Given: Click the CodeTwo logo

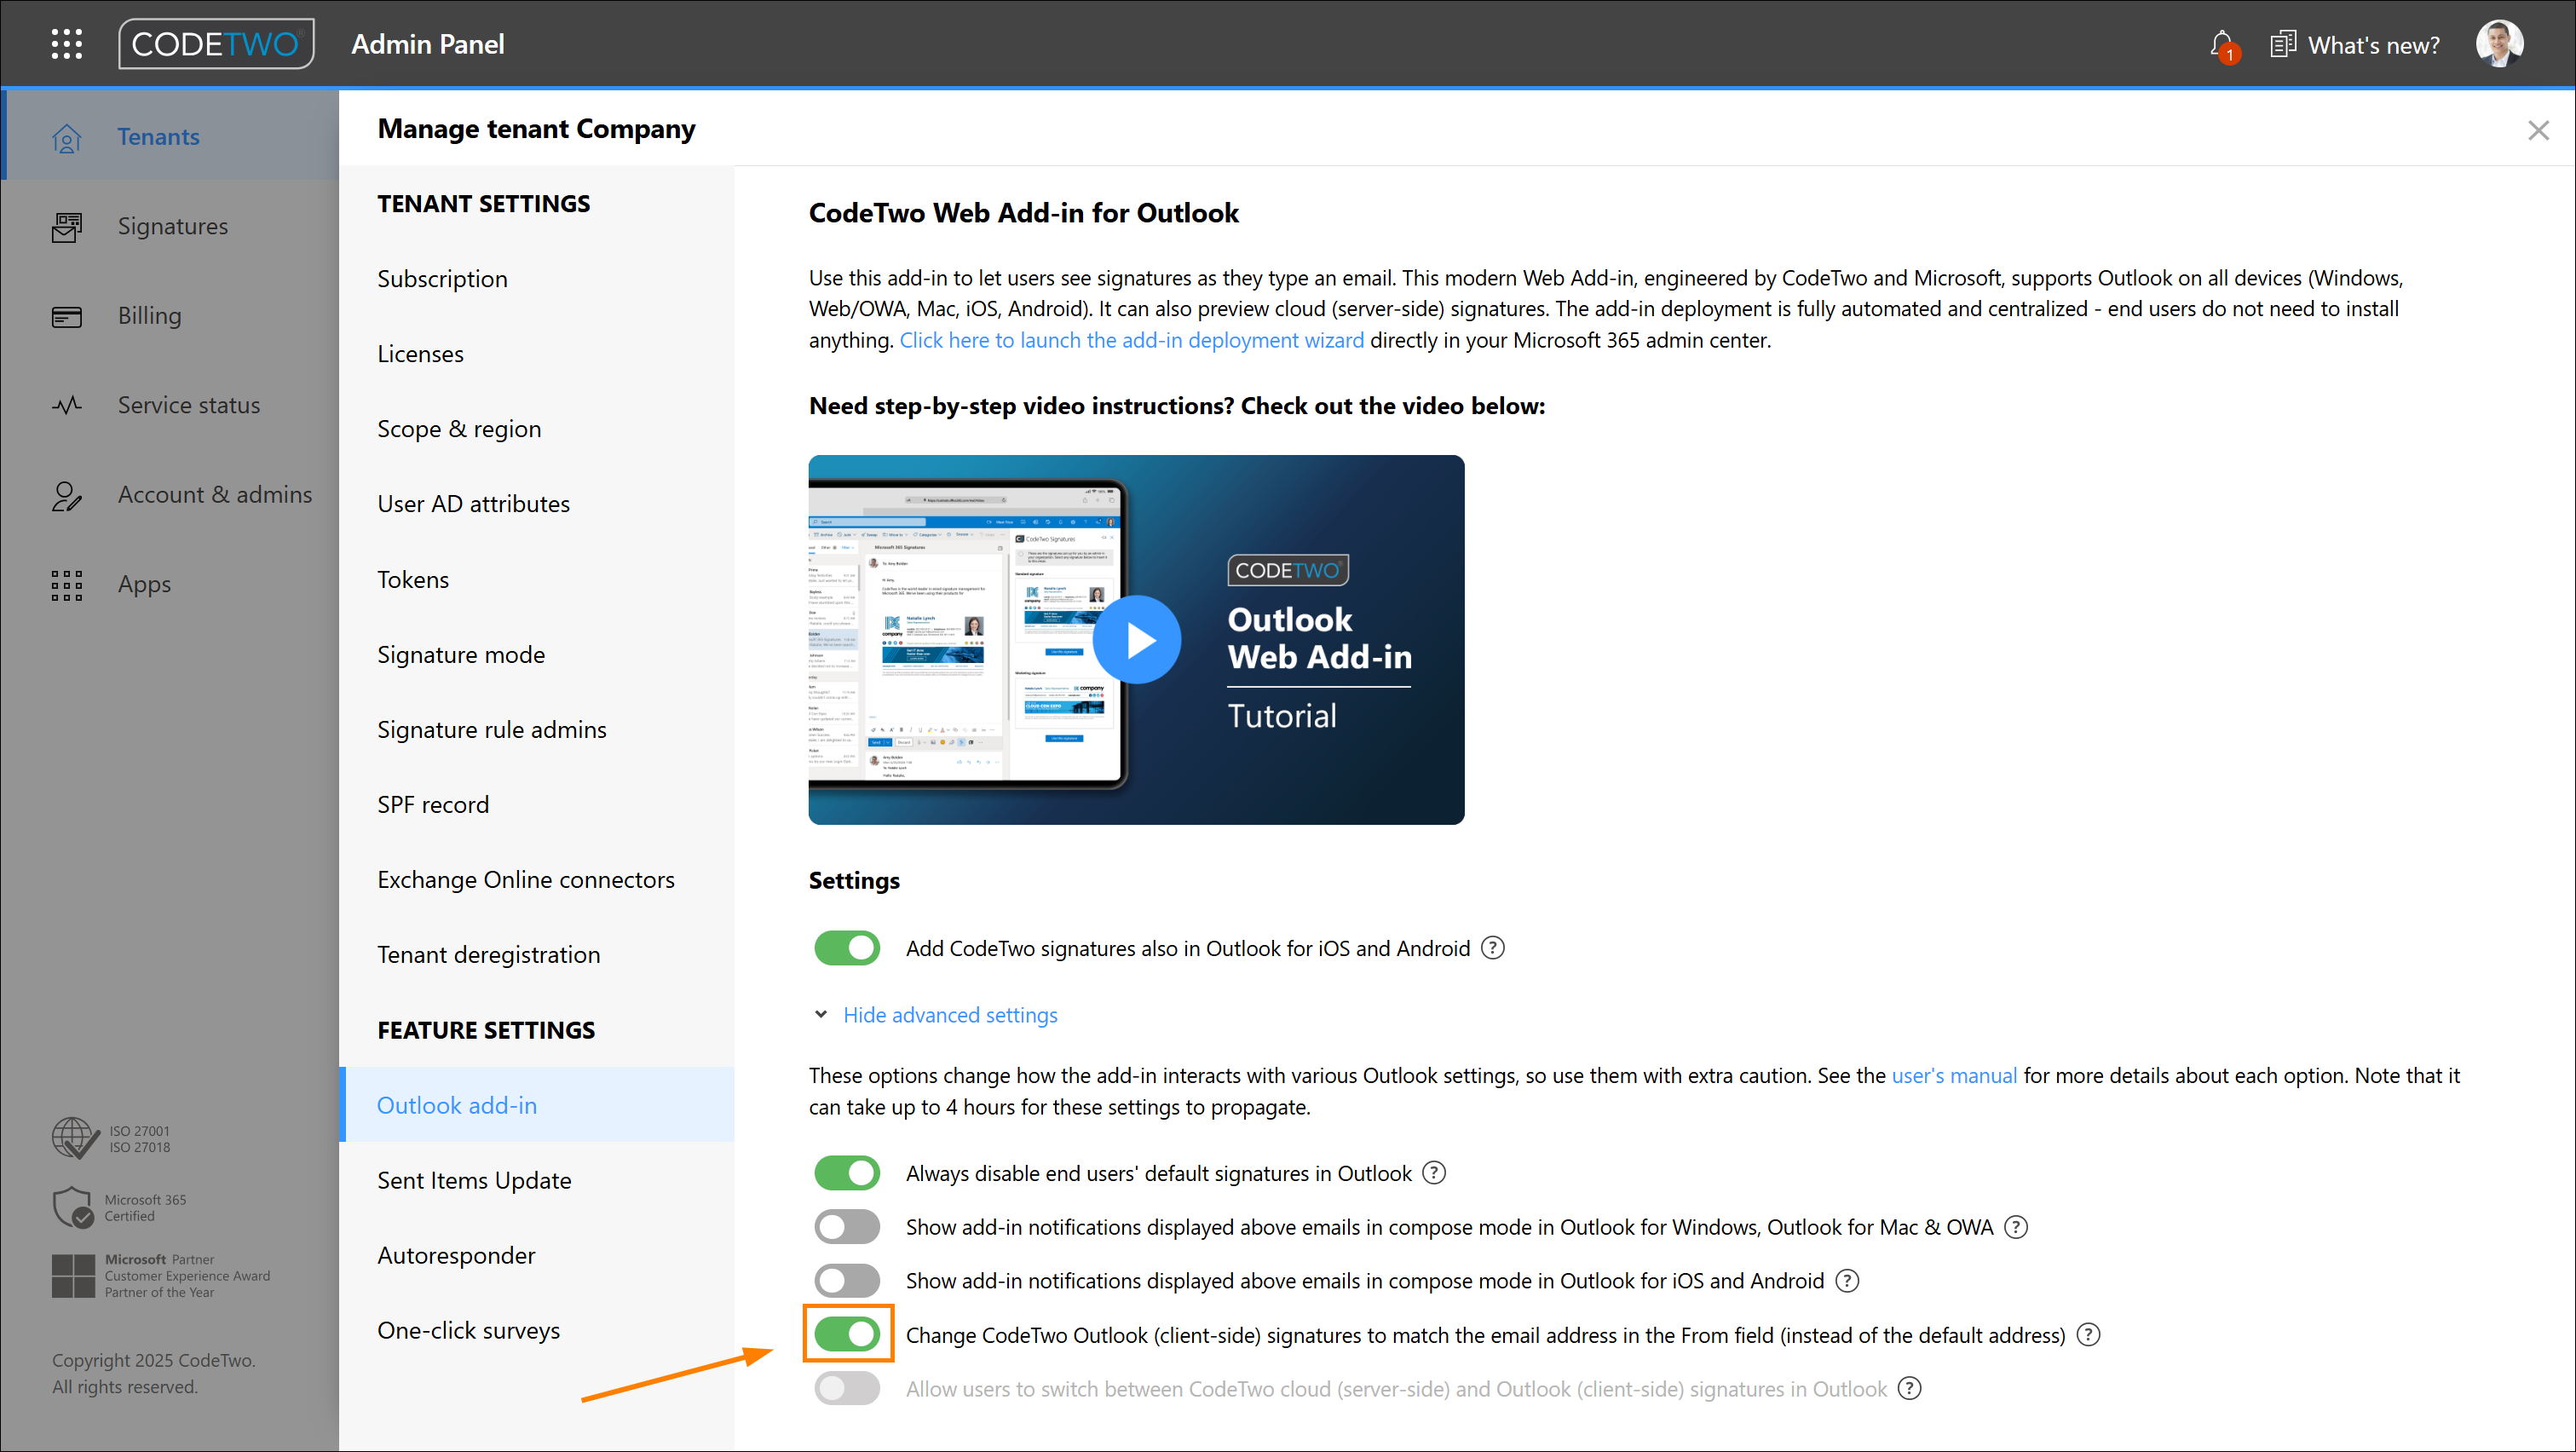Looking at the screenshot, I should [x=216, y=44].
